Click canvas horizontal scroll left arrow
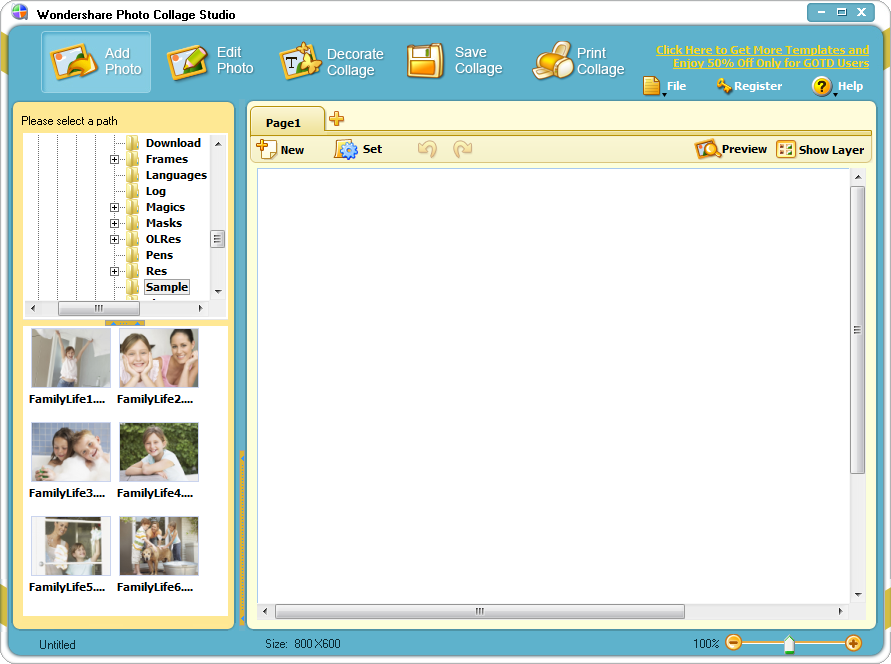 265,611
